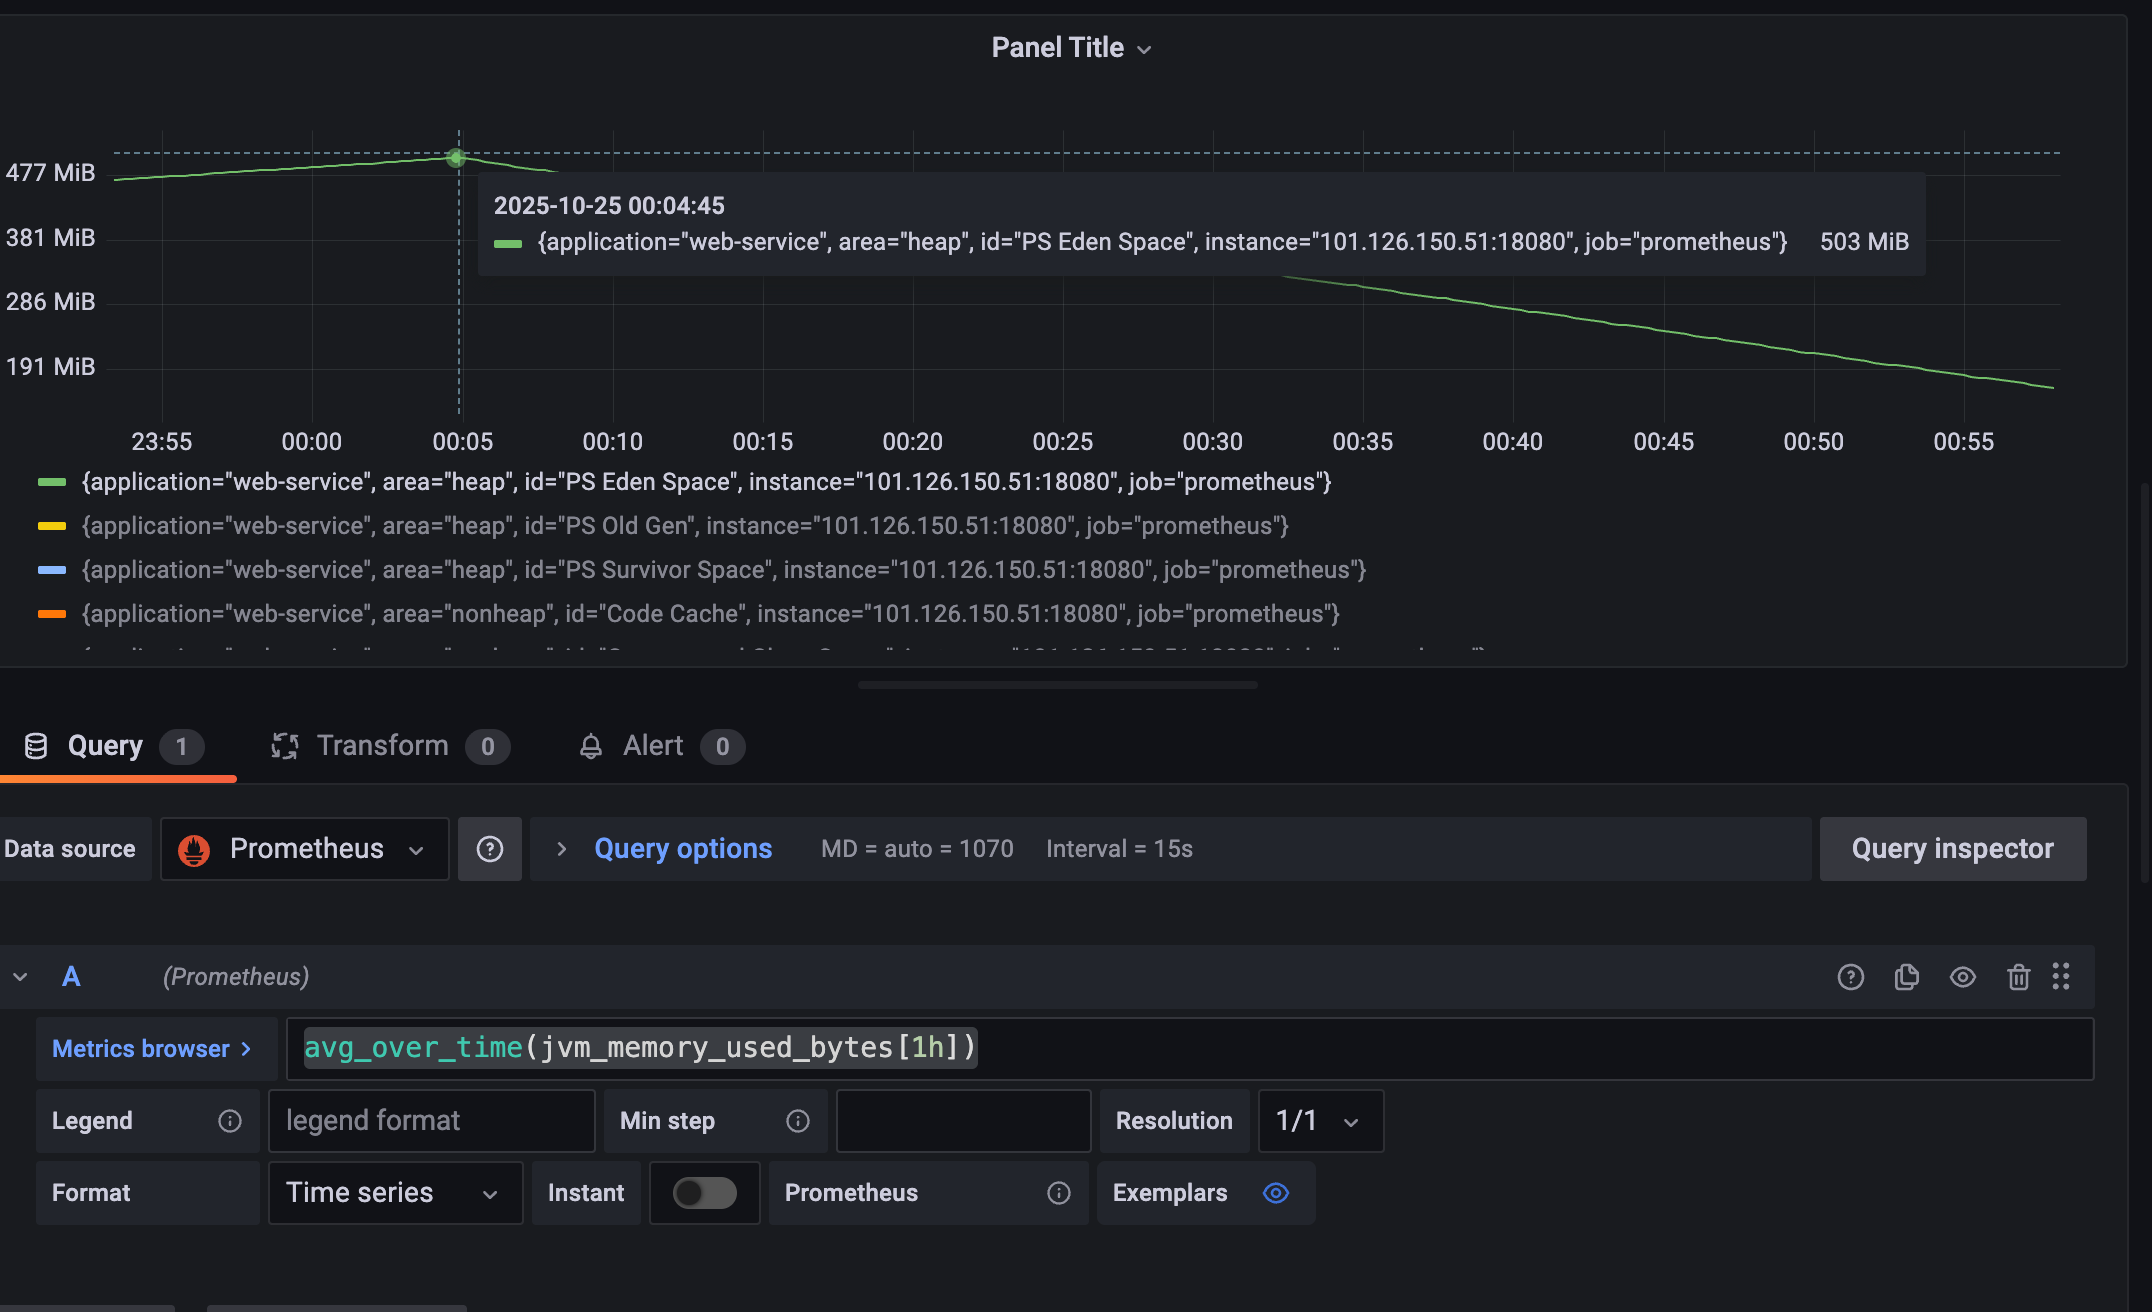Open the Resolution 1/1 dropdown
This screenshot has height=1312, width=2152.
[x=1319, y=1121]
